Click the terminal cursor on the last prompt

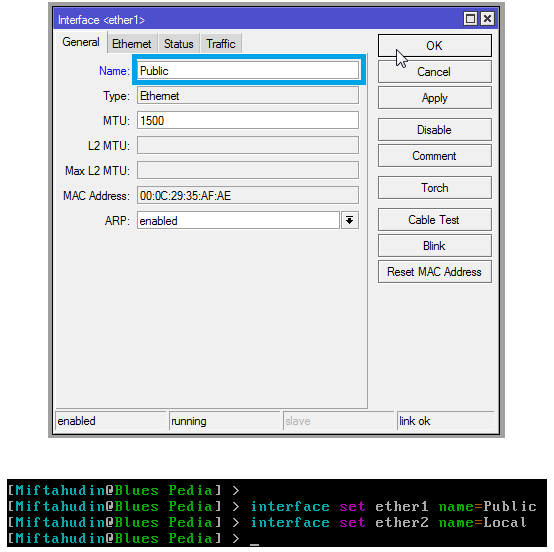(x=254, y=544)
